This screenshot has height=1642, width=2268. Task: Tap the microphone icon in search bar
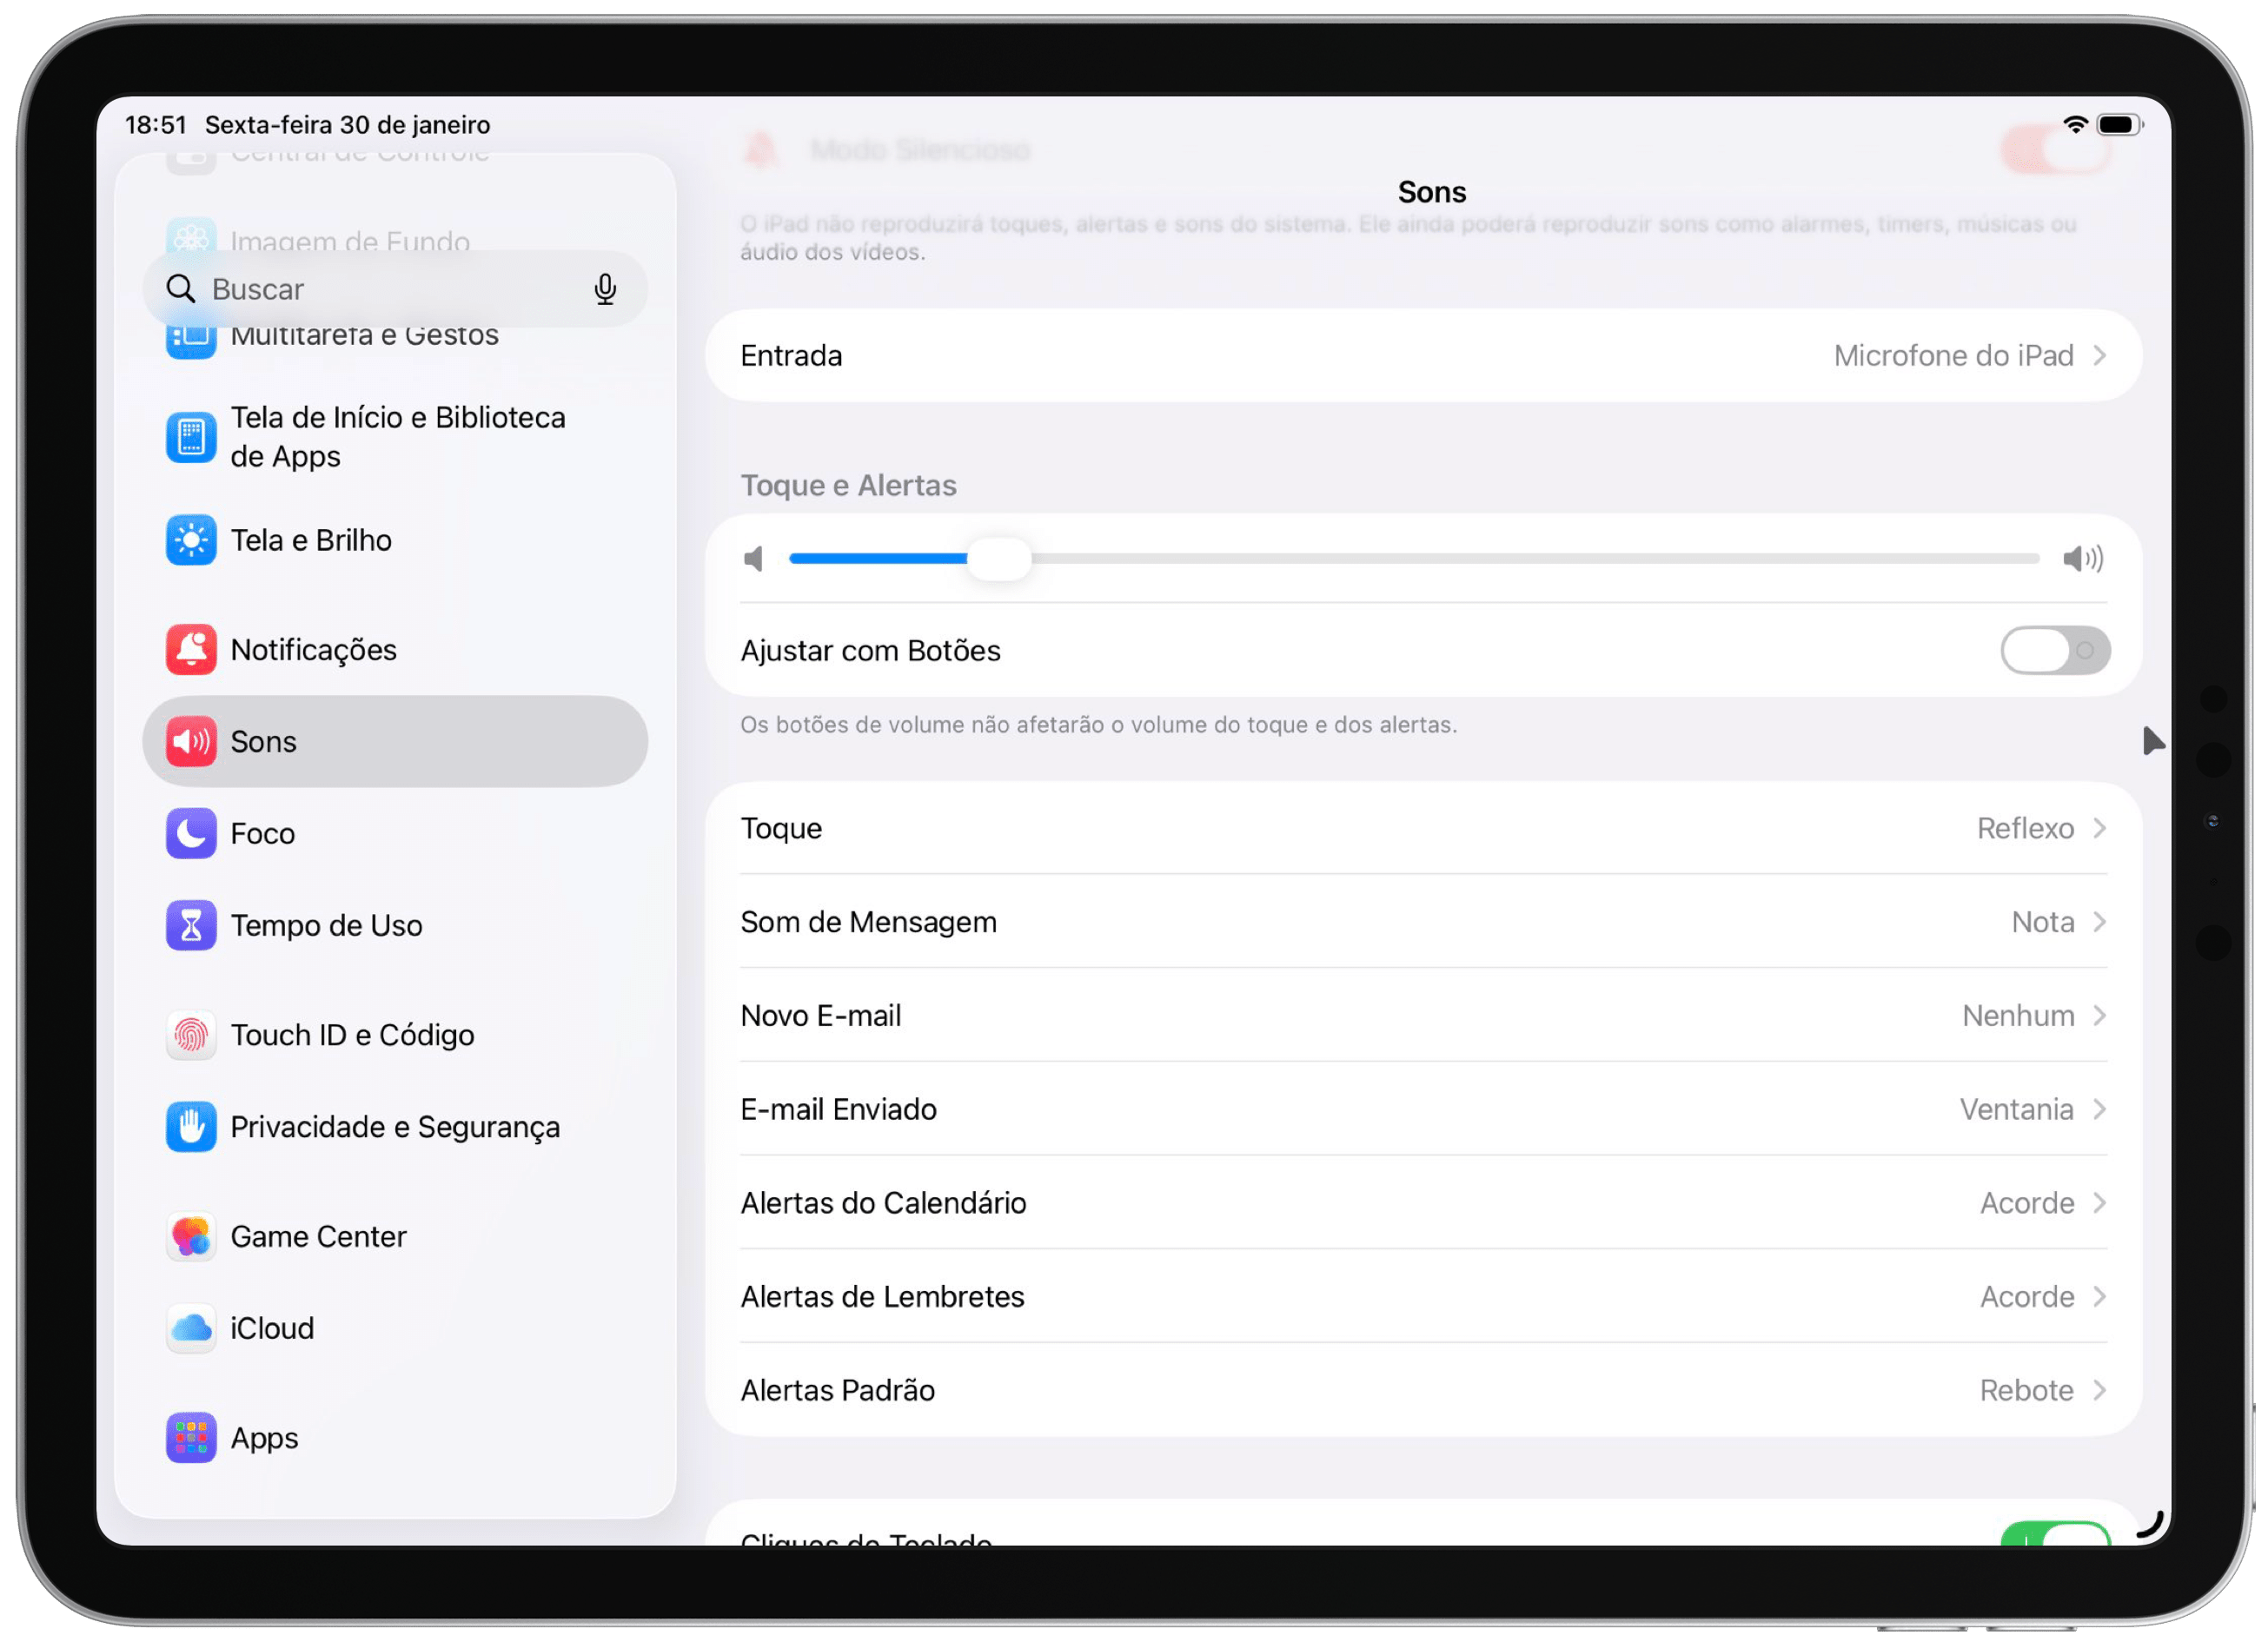604,289
